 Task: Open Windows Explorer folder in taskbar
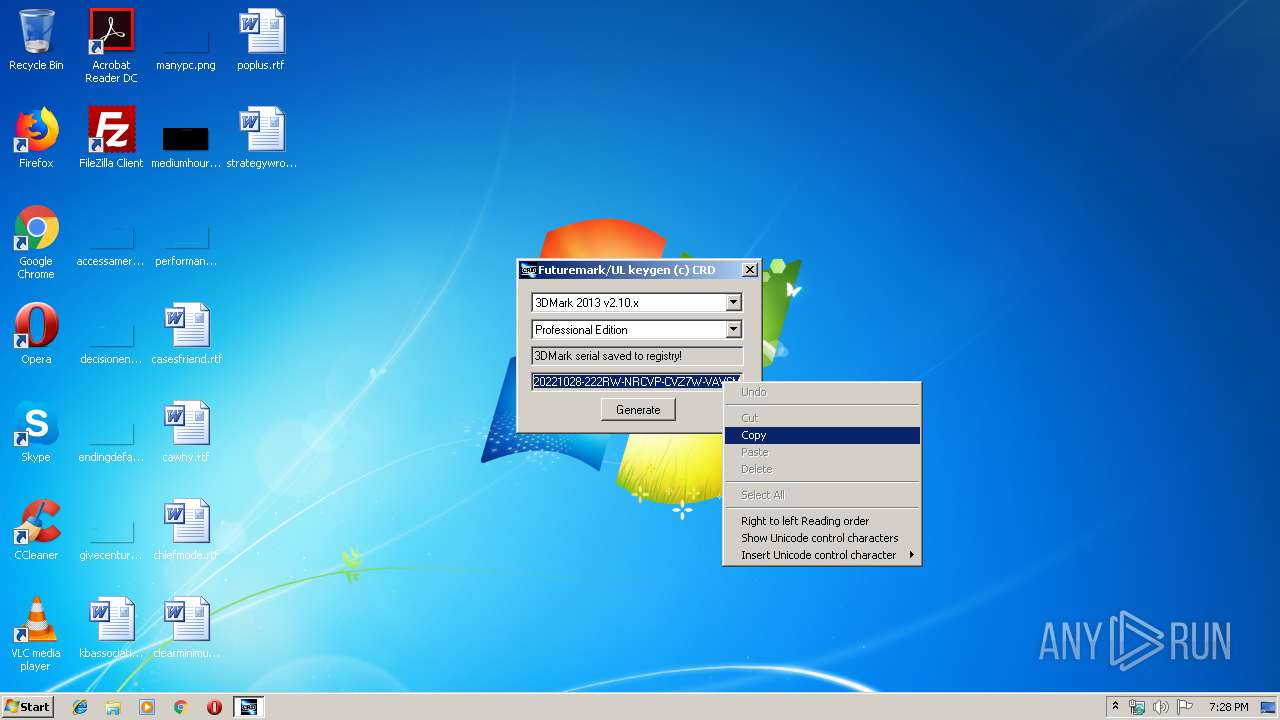113,707
